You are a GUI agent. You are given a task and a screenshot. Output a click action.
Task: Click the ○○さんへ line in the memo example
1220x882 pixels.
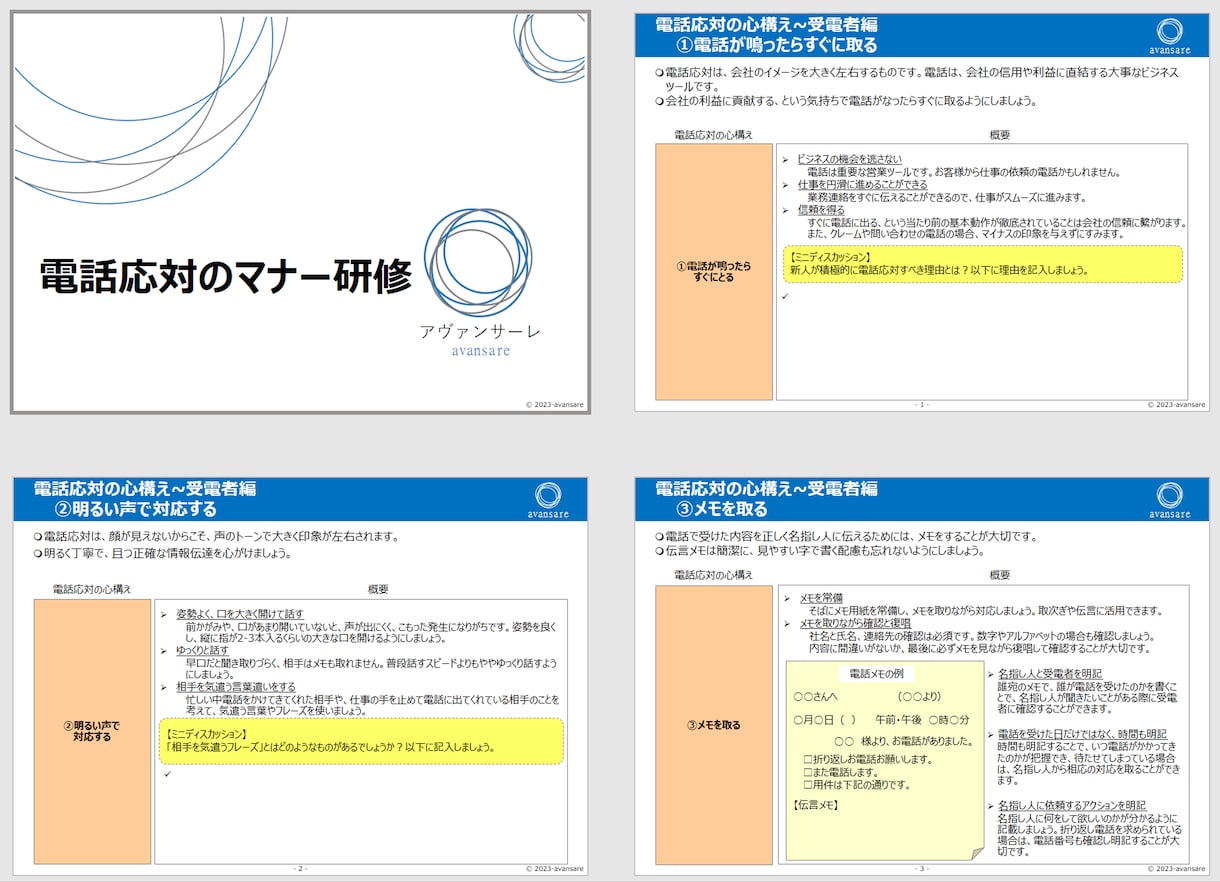pos(815,696)
